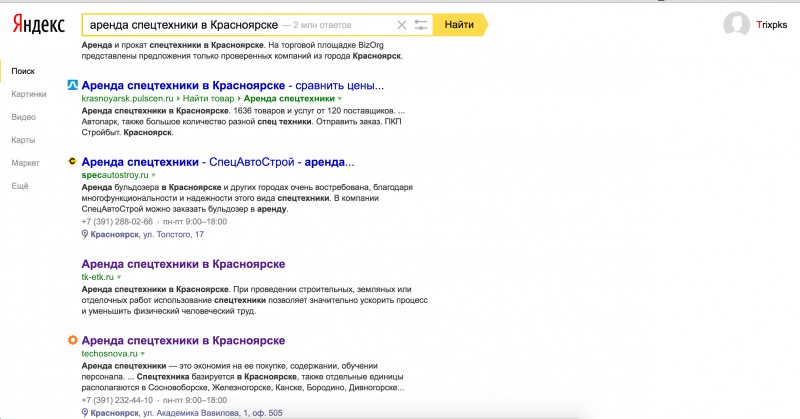Clear the search query with X
Image resolution: width=800 pixels, height=419 pixels.
[x=402, y=24]
